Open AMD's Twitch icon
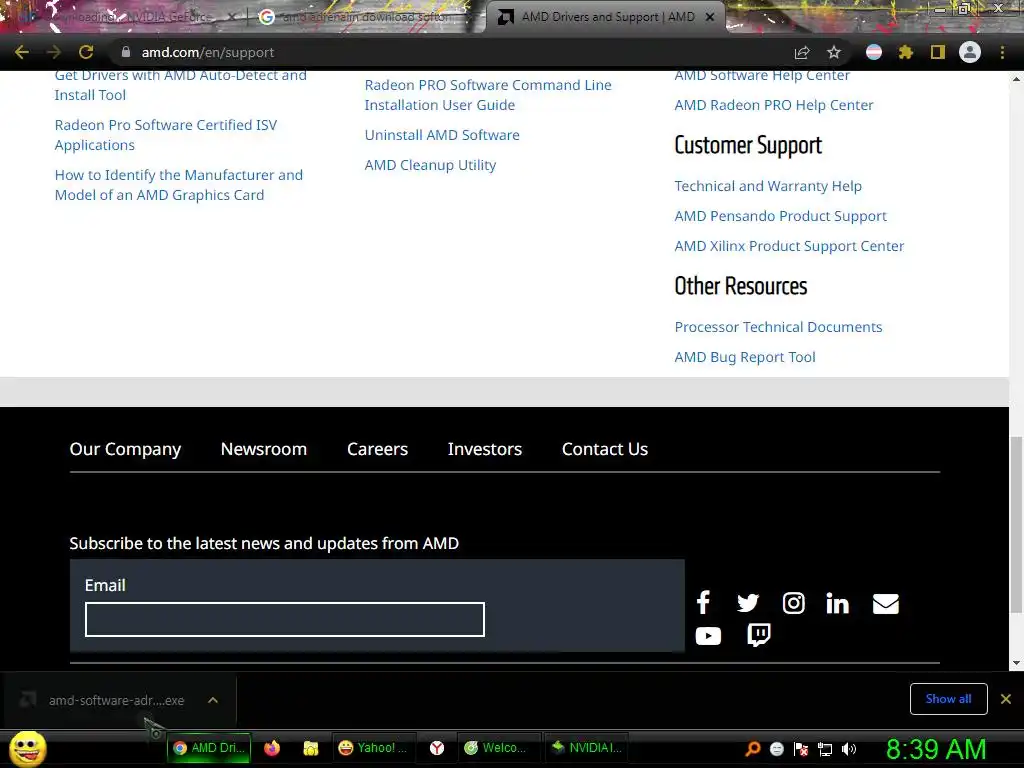The height and width of the screenshot is (768, 1024). [x=758, y=635]
